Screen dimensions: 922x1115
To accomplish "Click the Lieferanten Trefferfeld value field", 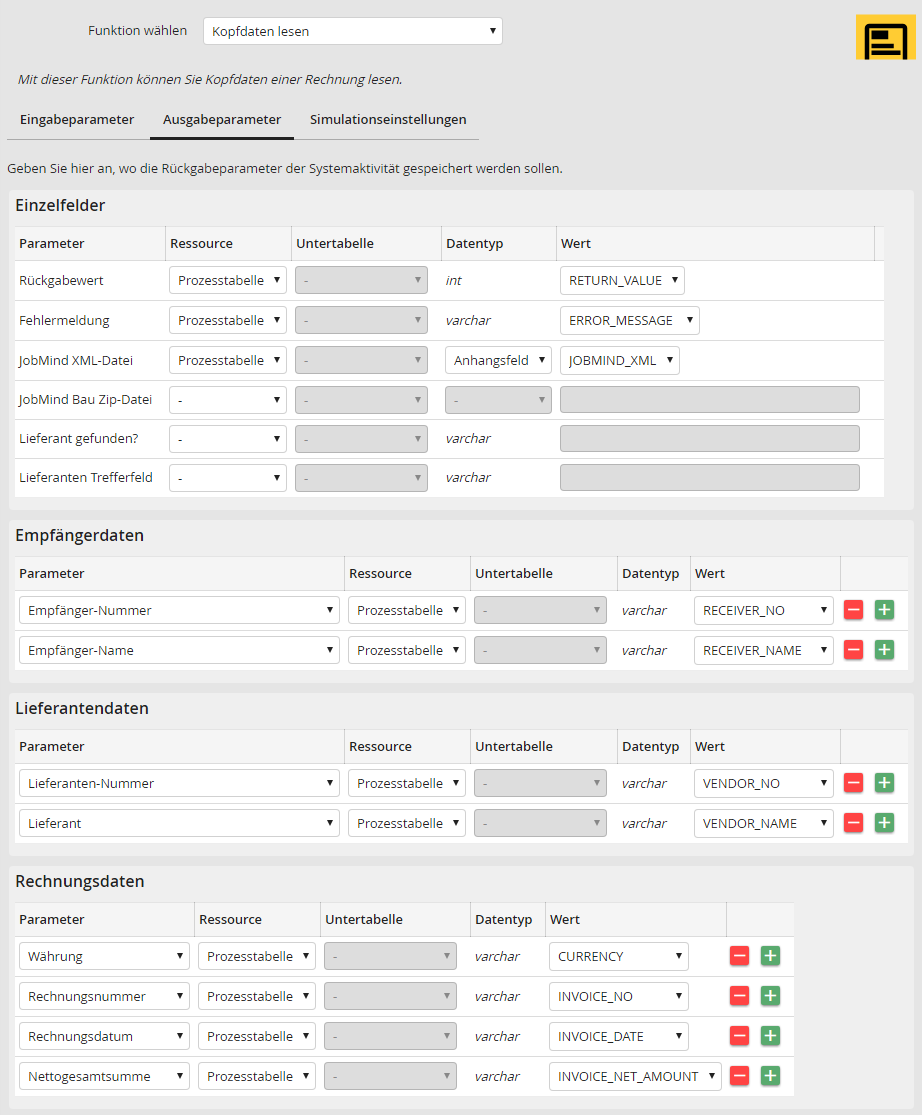I will click(709, 477).
